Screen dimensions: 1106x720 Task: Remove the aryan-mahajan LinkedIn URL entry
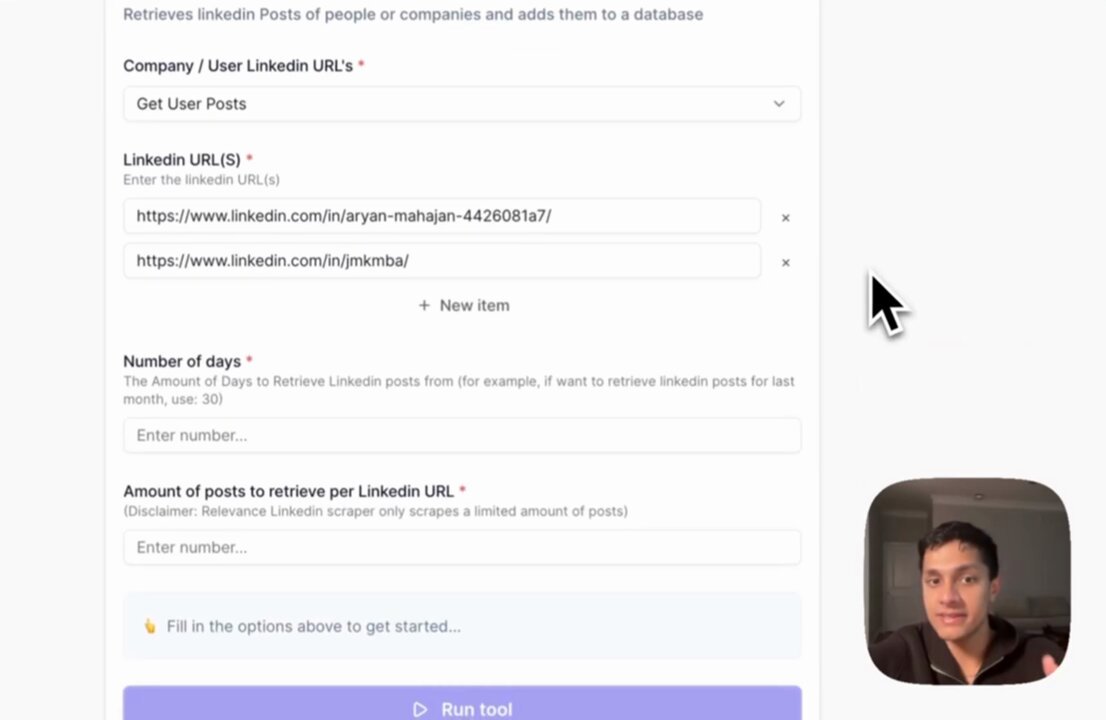[785, 218]
